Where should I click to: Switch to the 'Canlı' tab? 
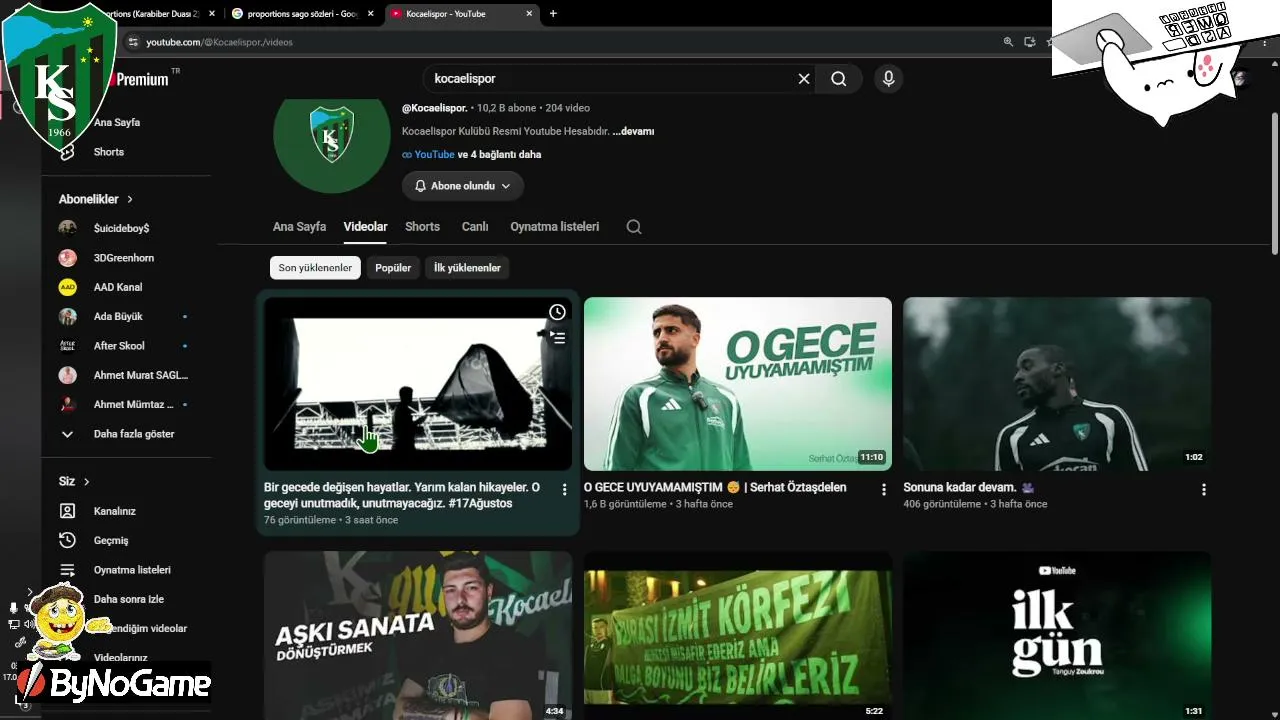tap(475, 227)
